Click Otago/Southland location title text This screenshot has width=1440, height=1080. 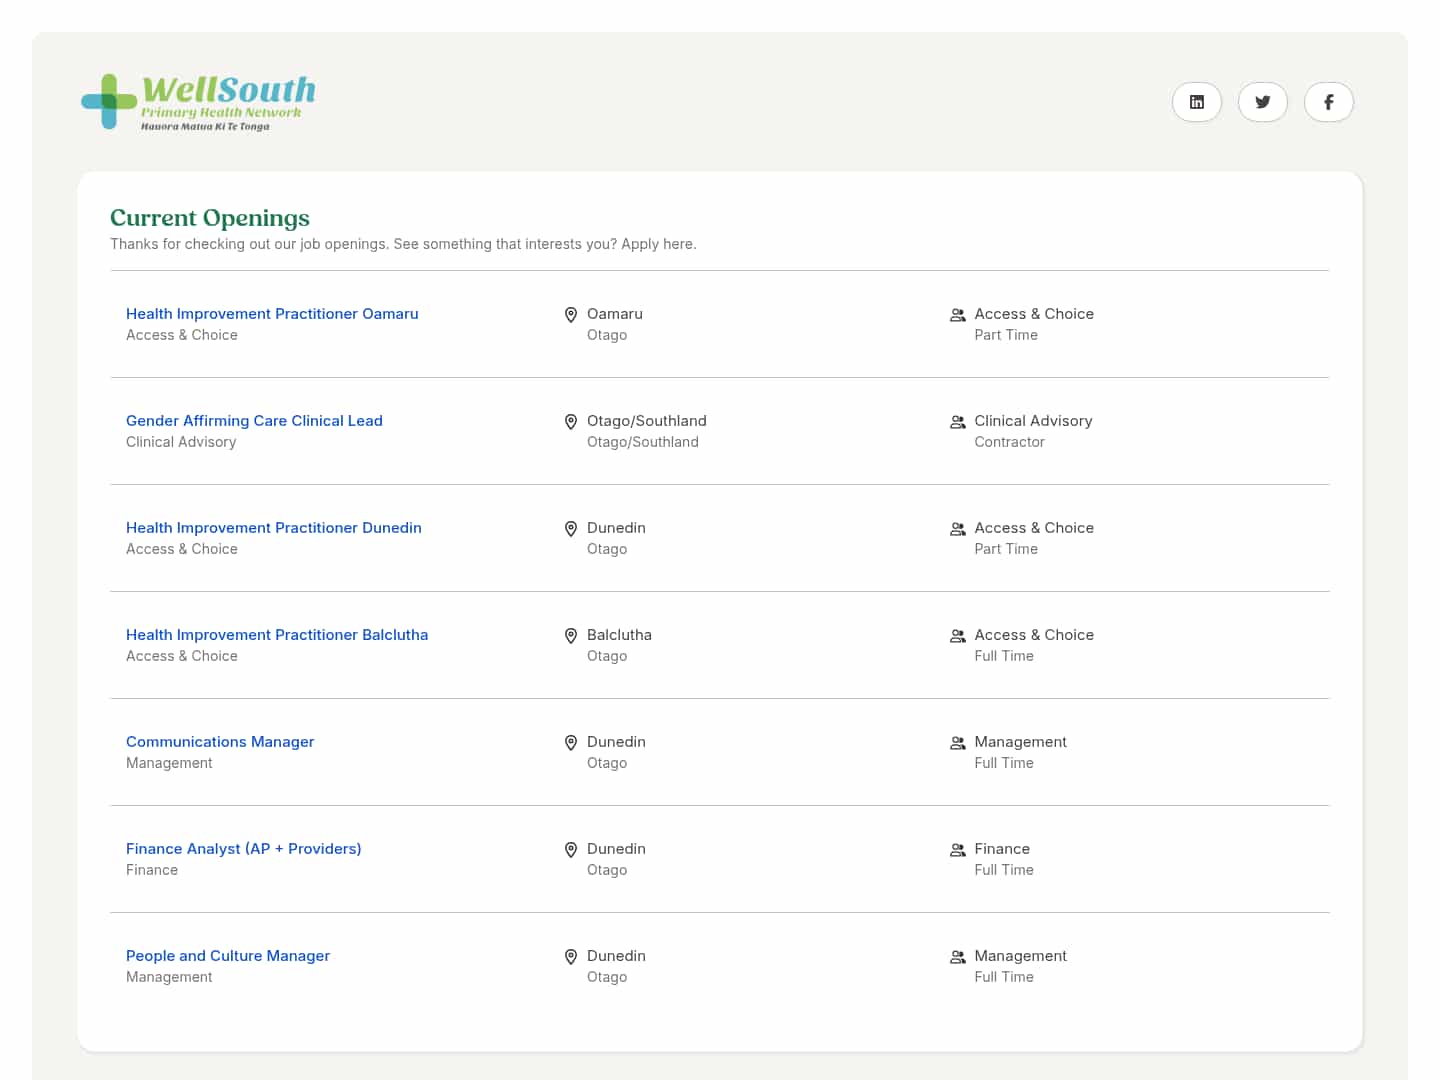click(x=647, y=421)
